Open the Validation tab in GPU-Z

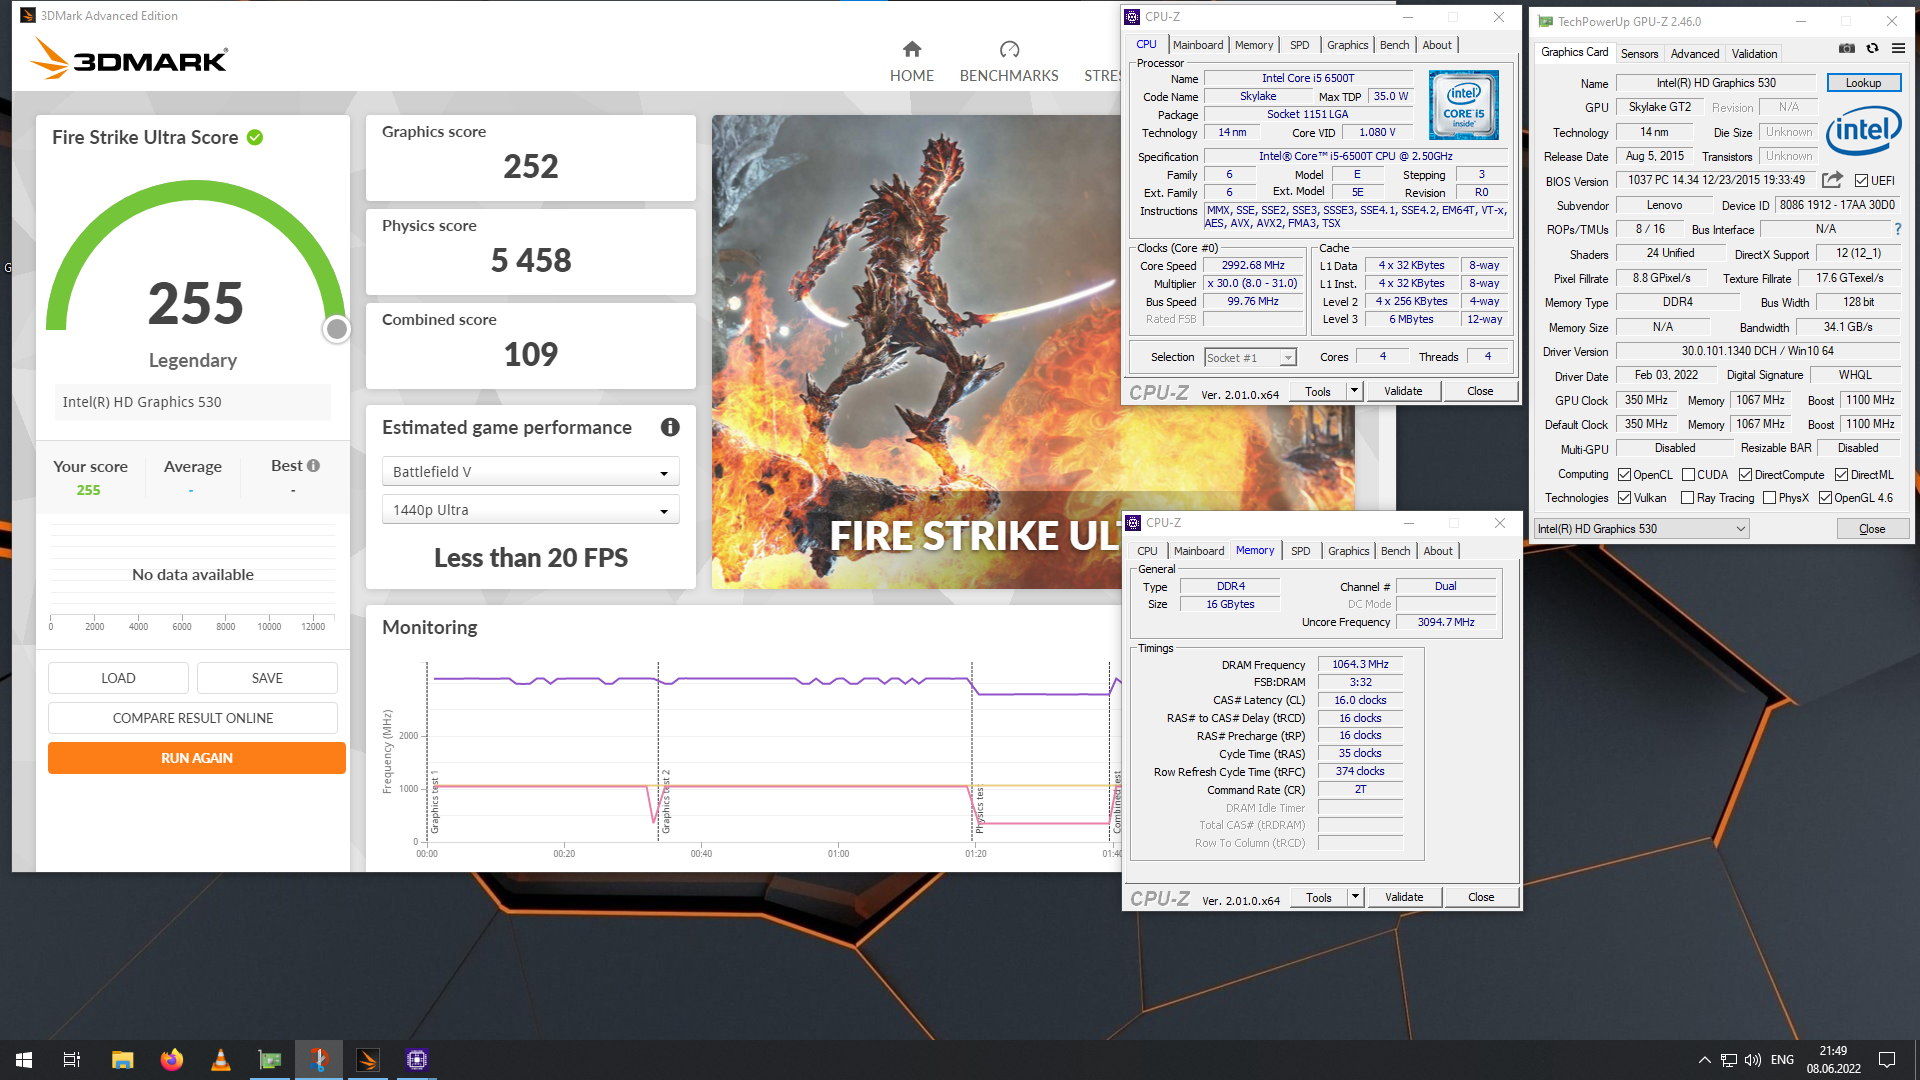tap(1754, 54)
